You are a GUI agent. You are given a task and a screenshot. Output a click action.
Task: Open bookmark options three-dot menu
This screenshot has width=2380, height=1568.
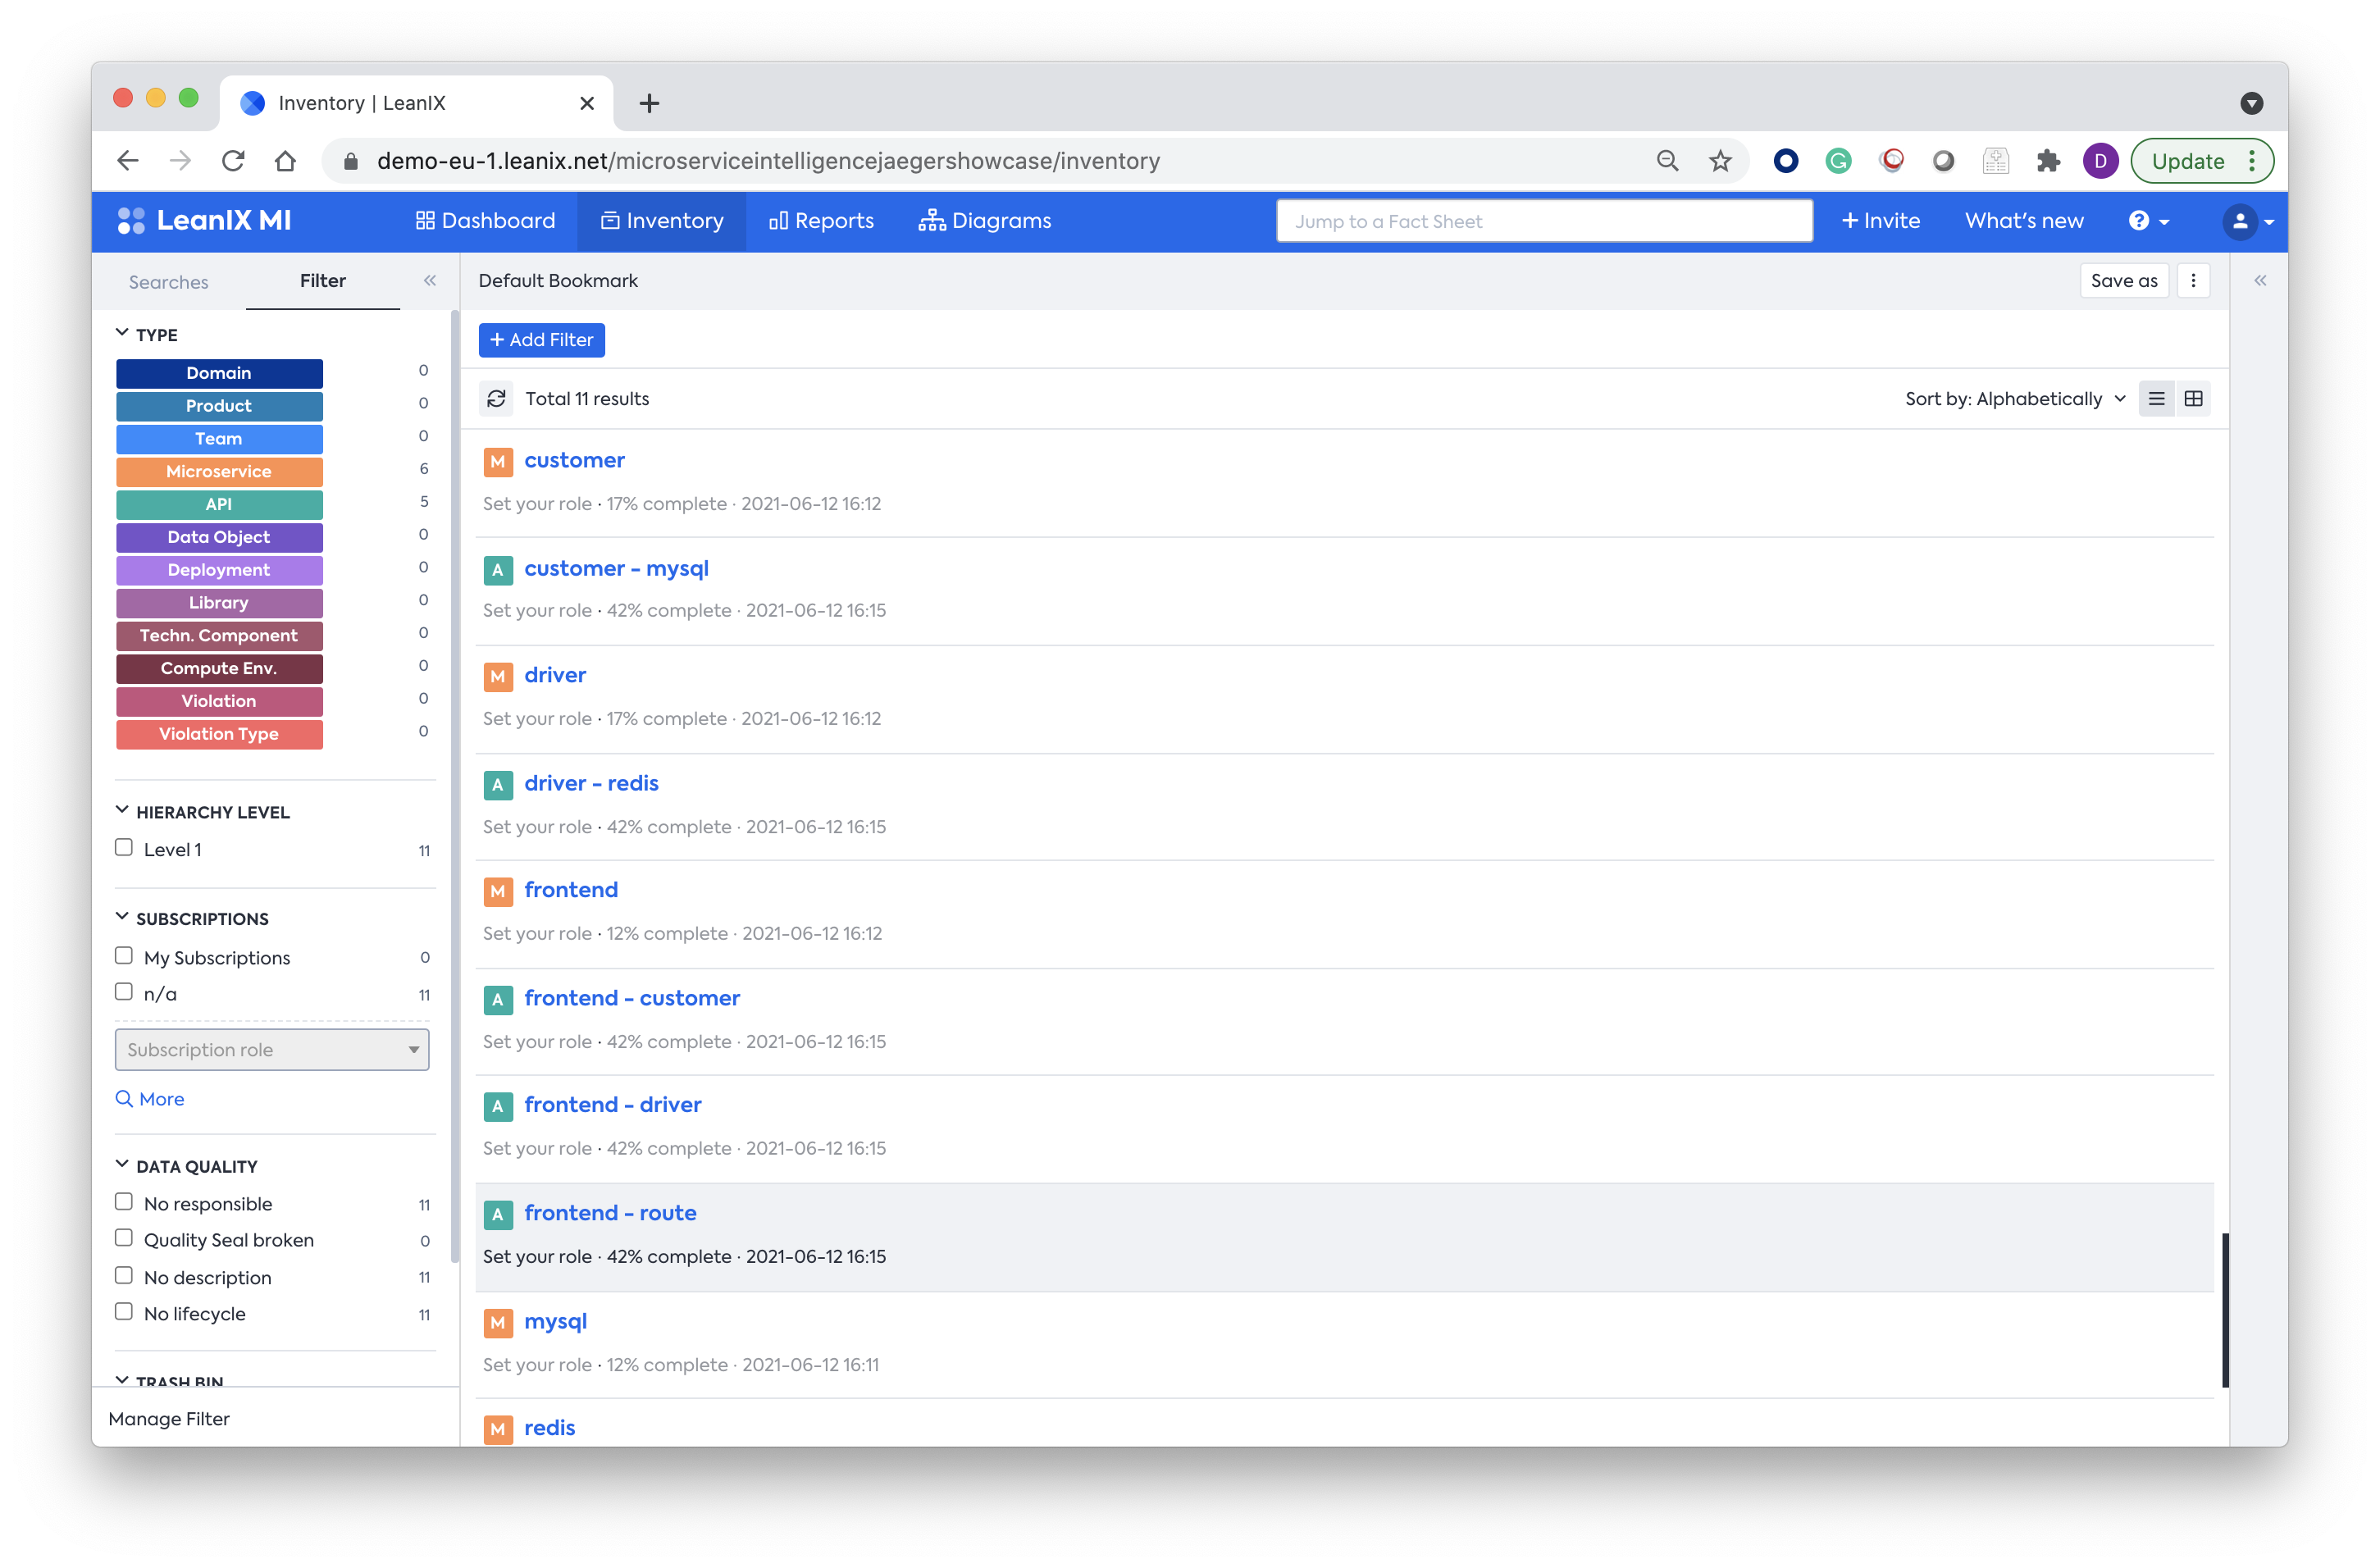2193,281
